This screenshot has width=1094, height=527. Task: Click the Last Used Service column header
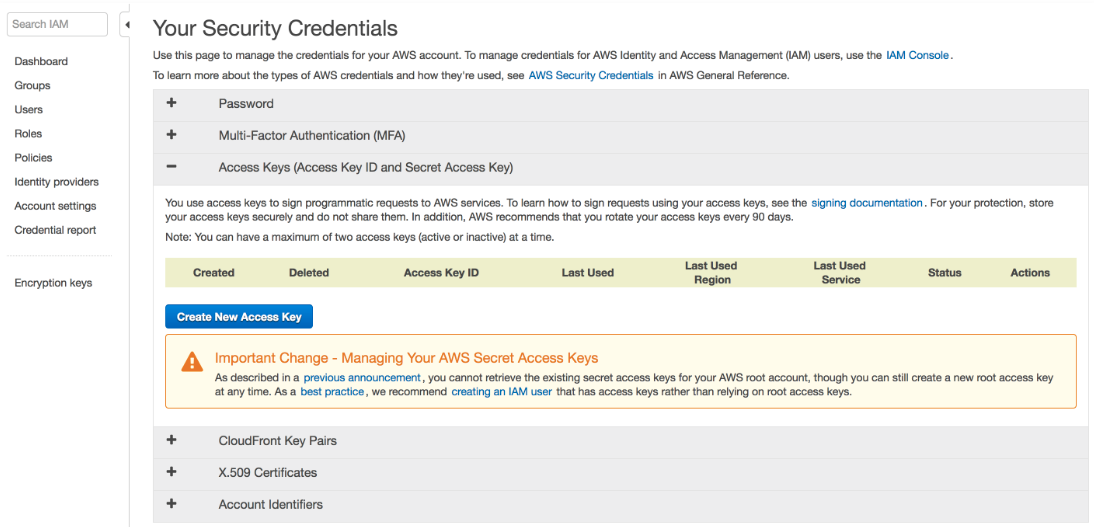tap(840, 273)
